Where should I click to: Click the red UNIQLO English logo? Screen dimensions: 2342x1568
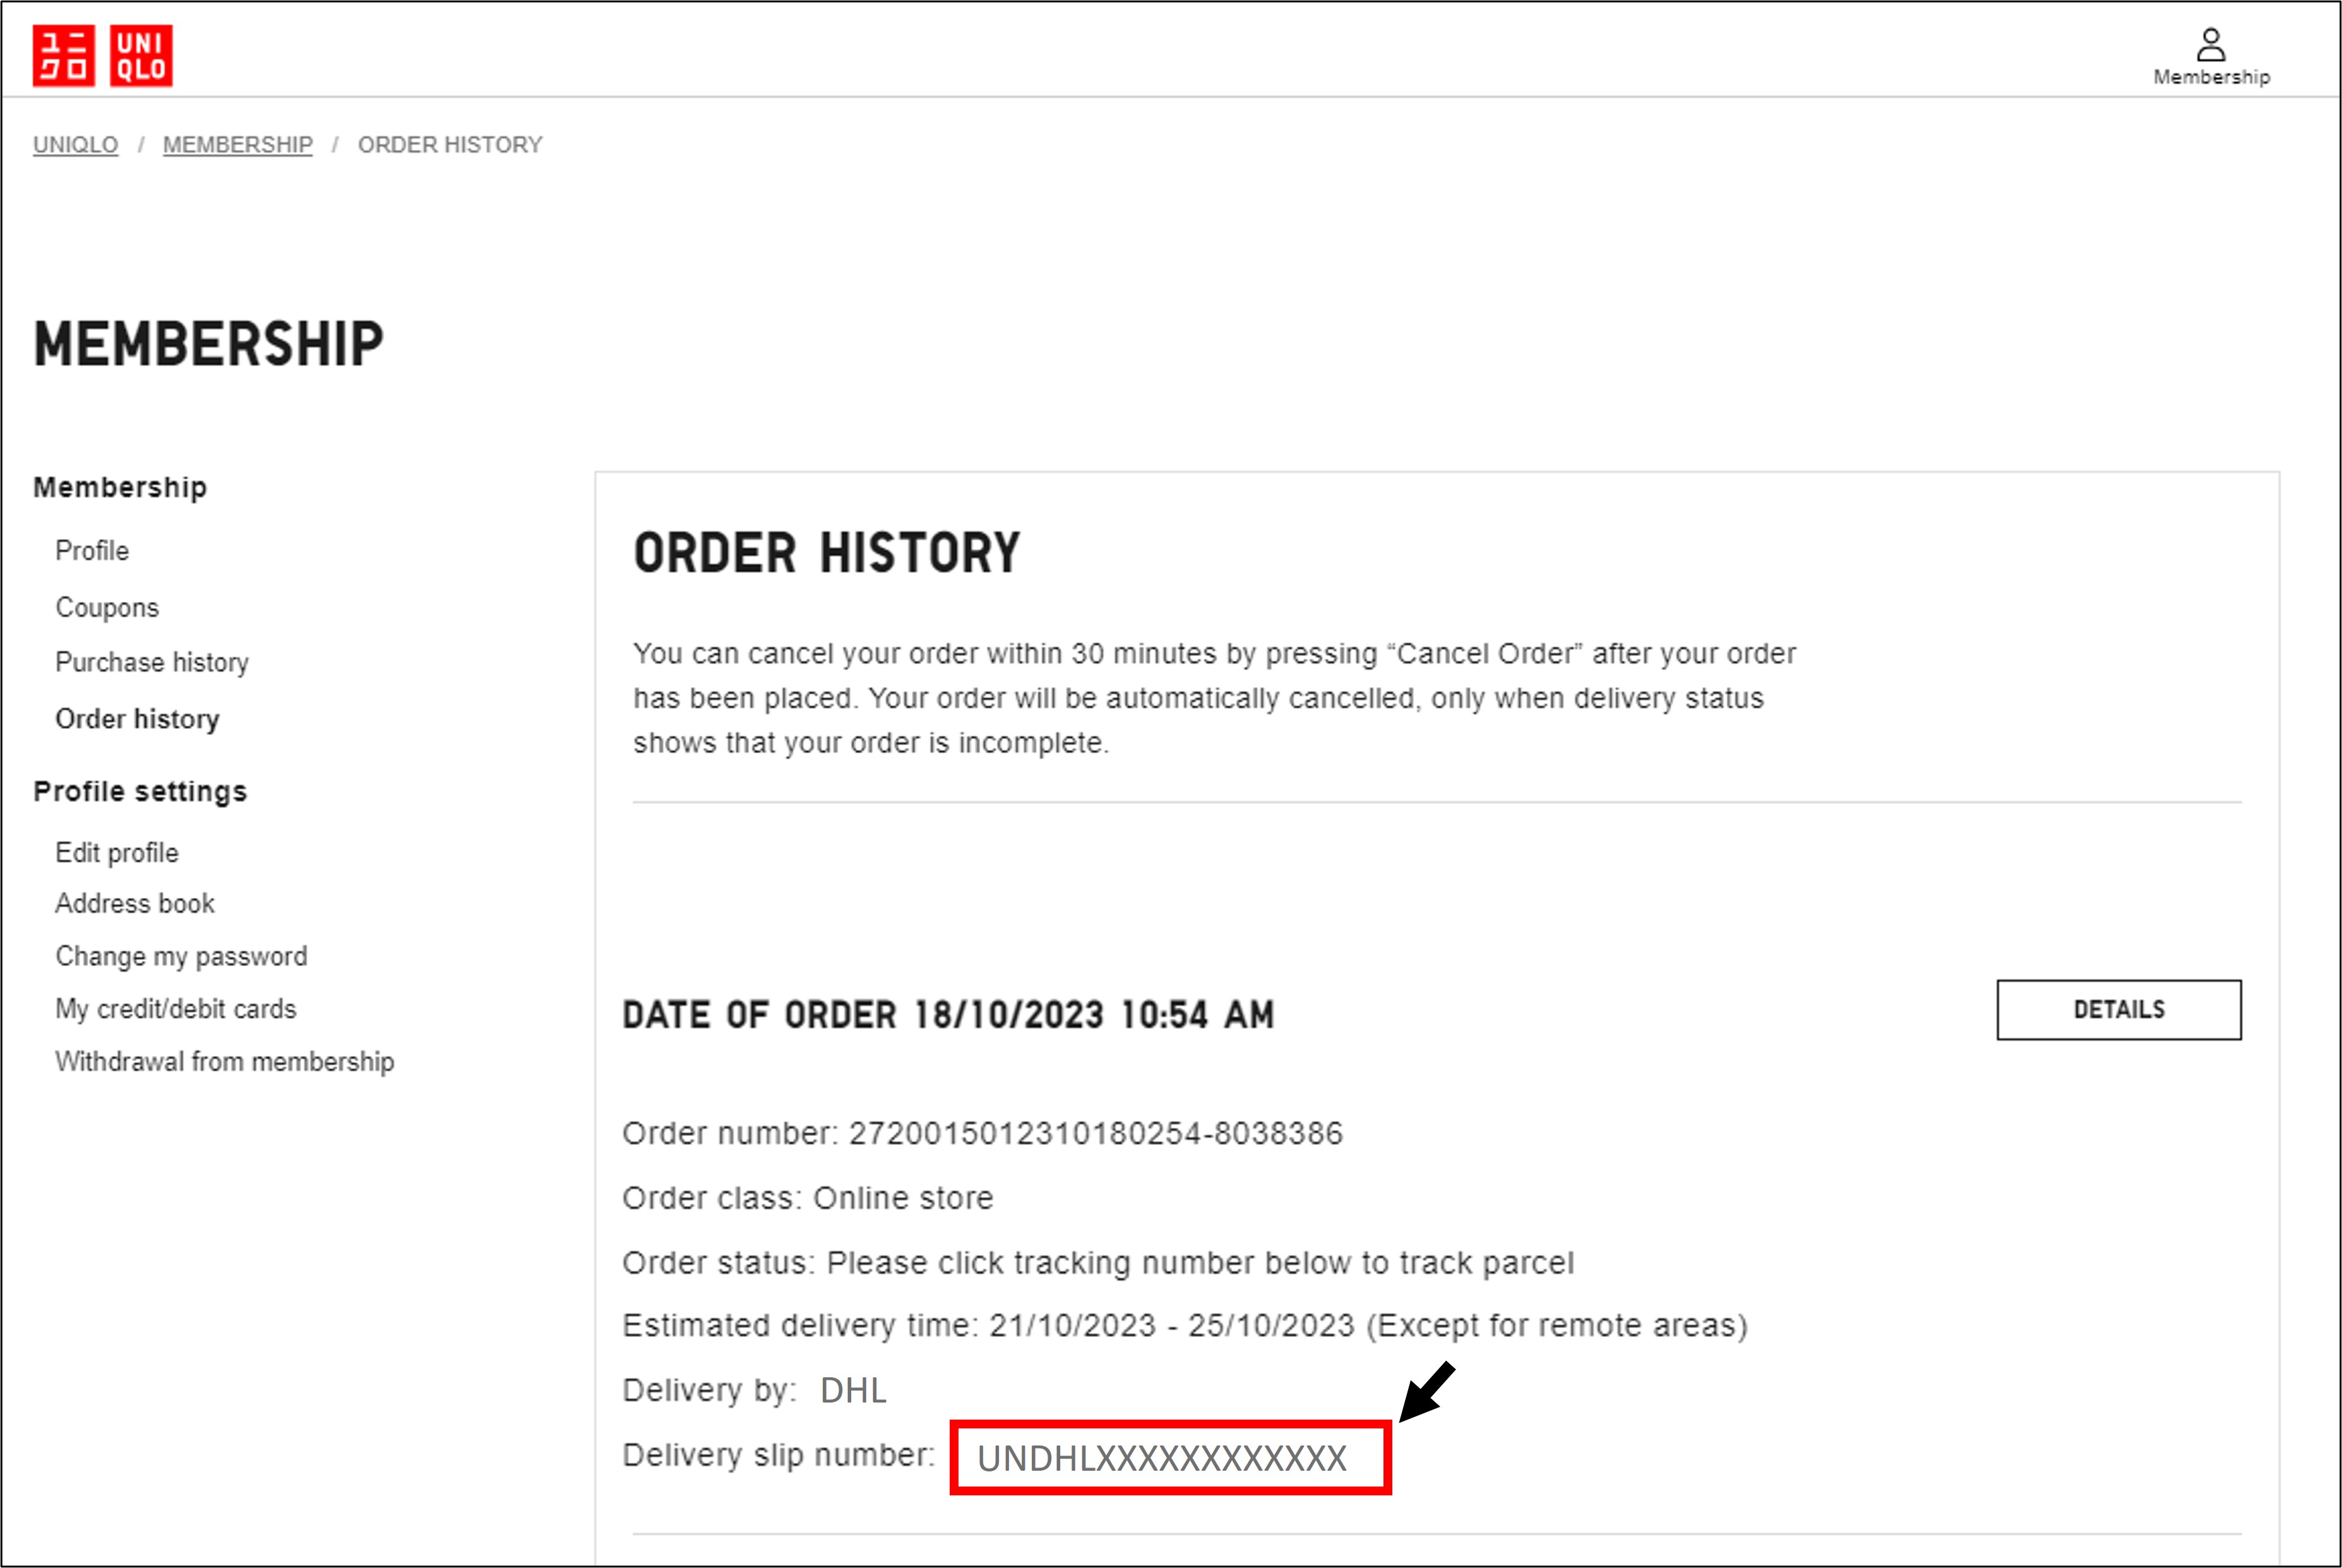tap(141, 56)
